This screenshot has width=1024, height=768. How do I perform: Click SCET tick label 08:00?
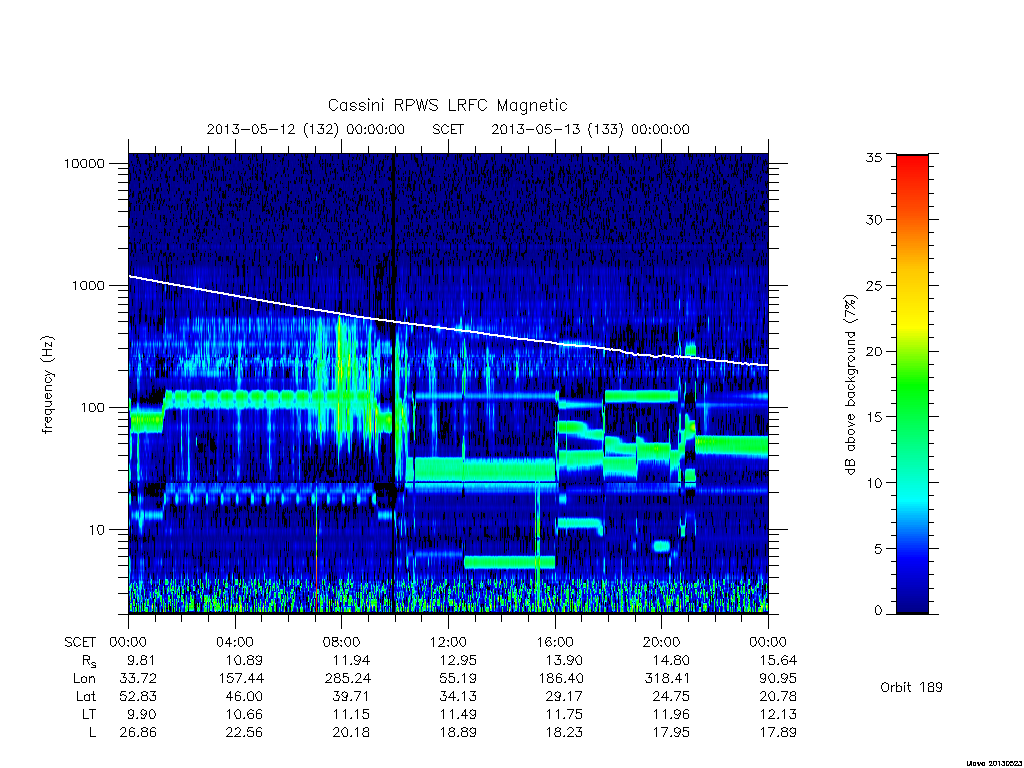341,642
